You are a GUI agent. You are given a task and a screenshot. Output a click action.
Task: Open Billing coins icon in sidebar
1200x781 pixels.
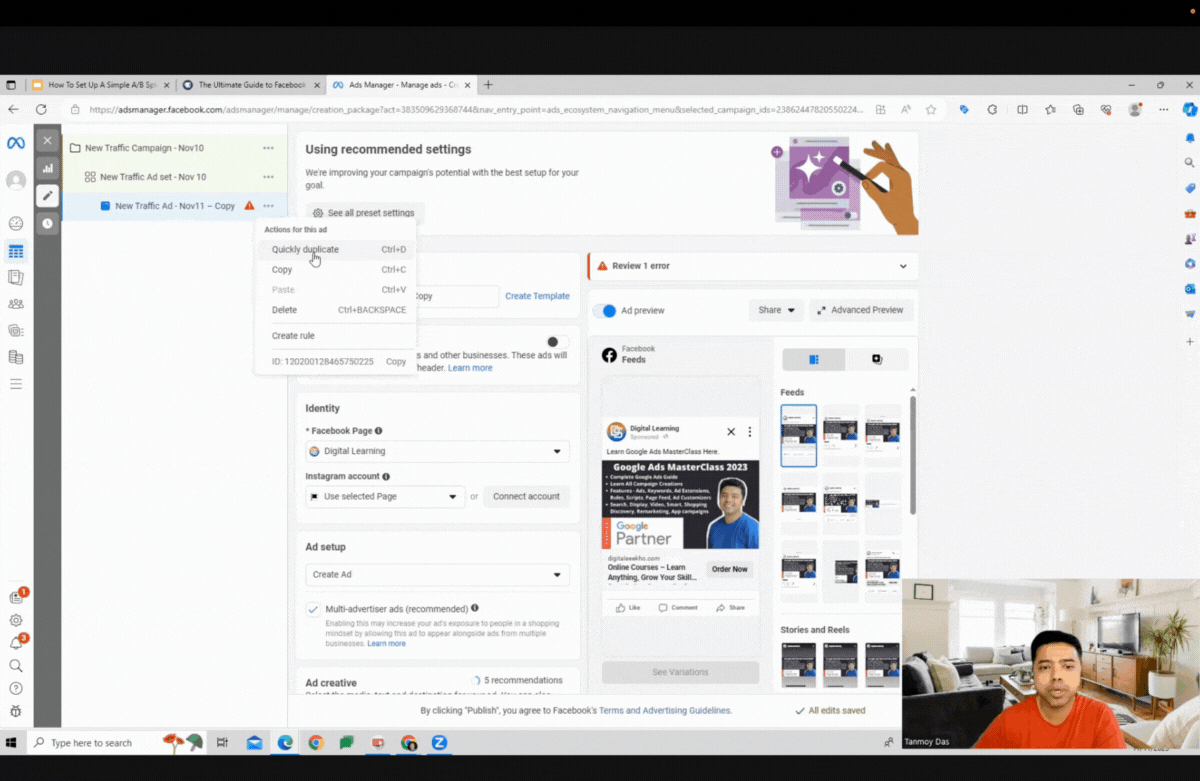tap(16, 357)
